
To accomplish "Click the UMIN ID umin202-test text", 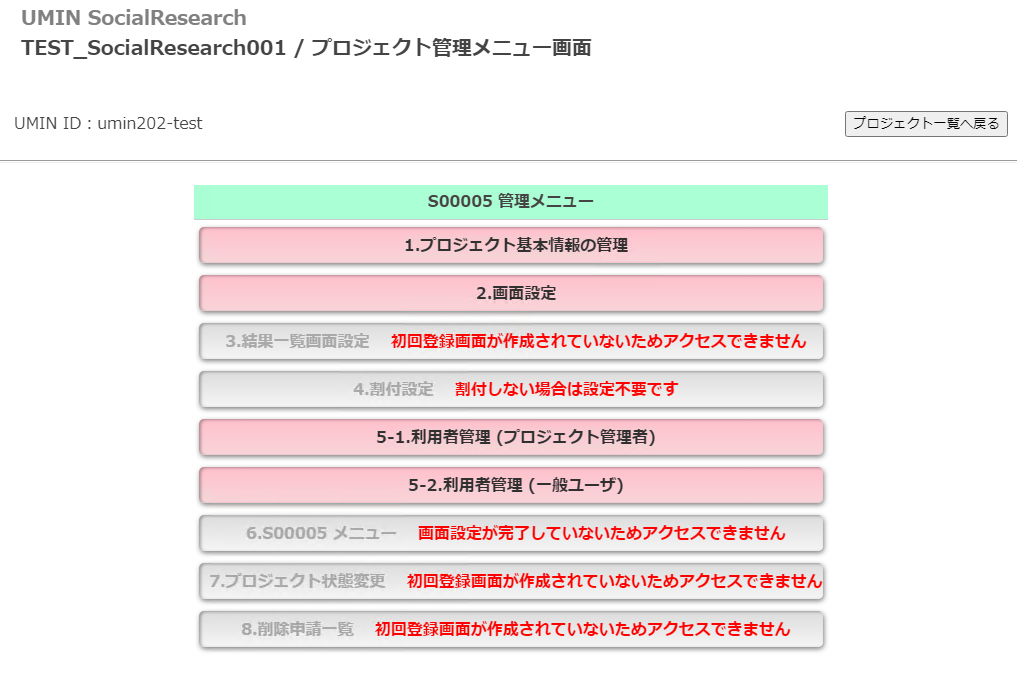I will pos(108,123).
